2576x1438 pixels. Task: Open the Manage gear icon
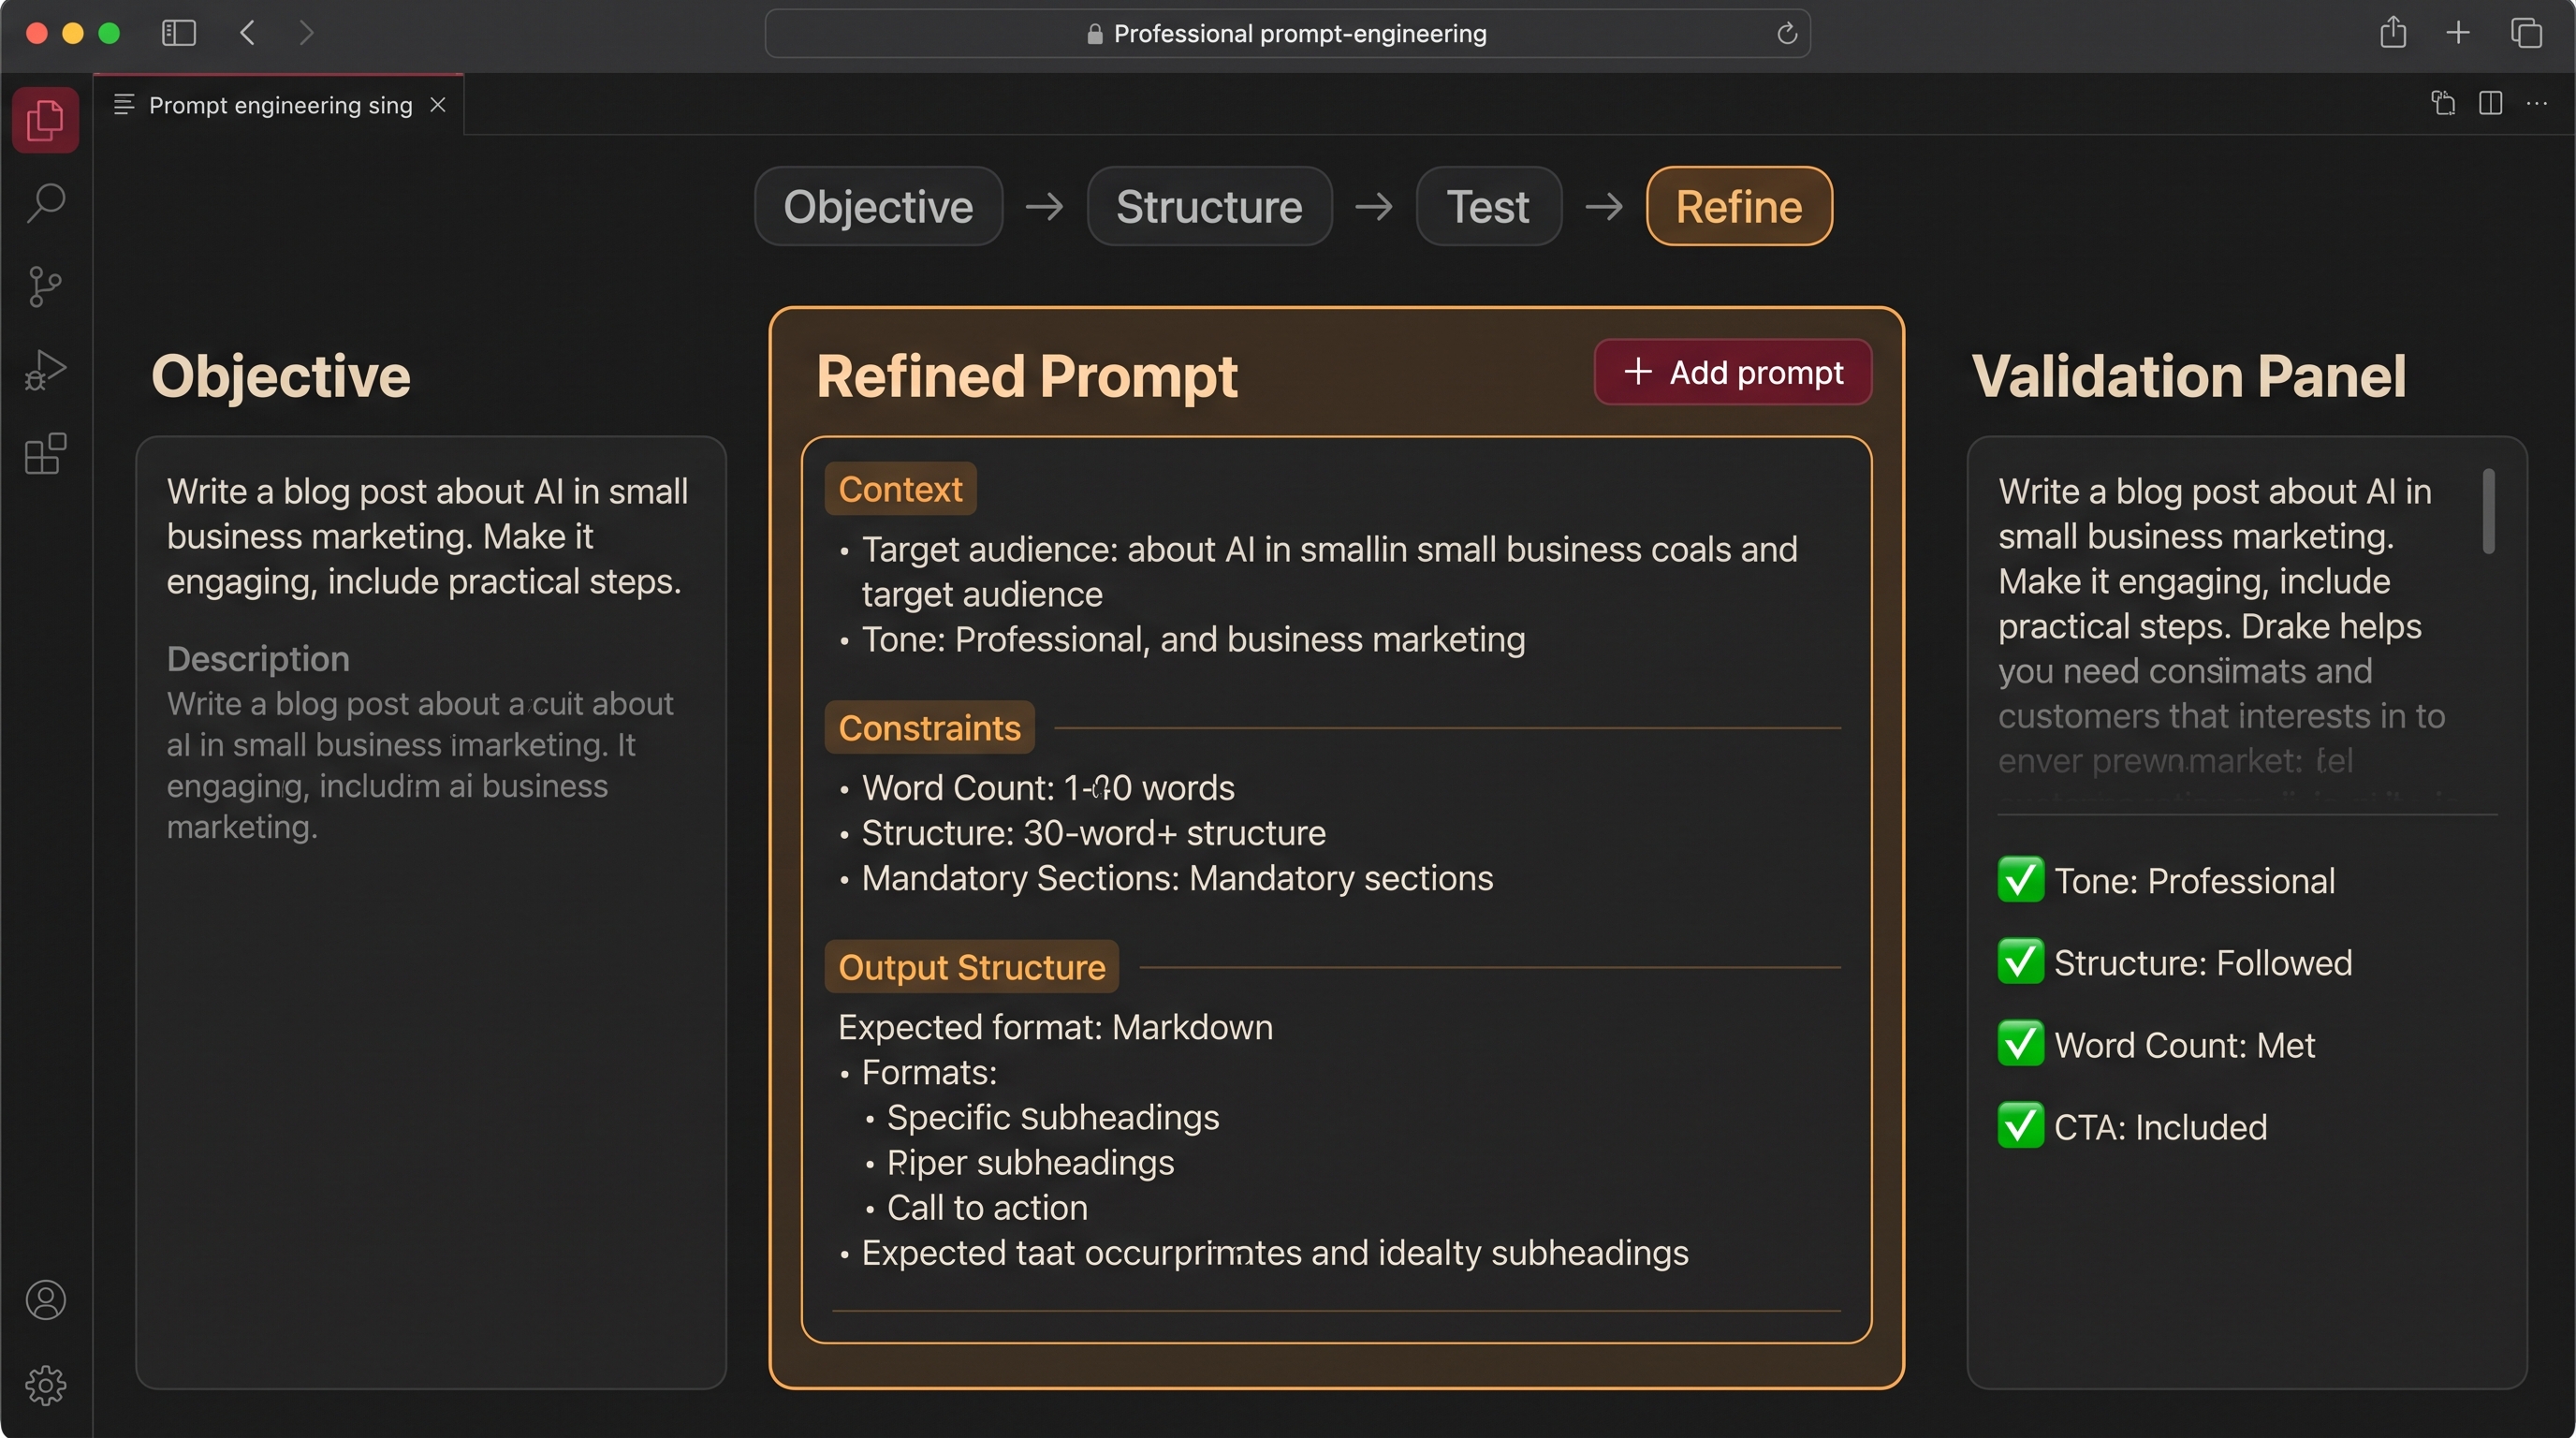click(45, 1386)
